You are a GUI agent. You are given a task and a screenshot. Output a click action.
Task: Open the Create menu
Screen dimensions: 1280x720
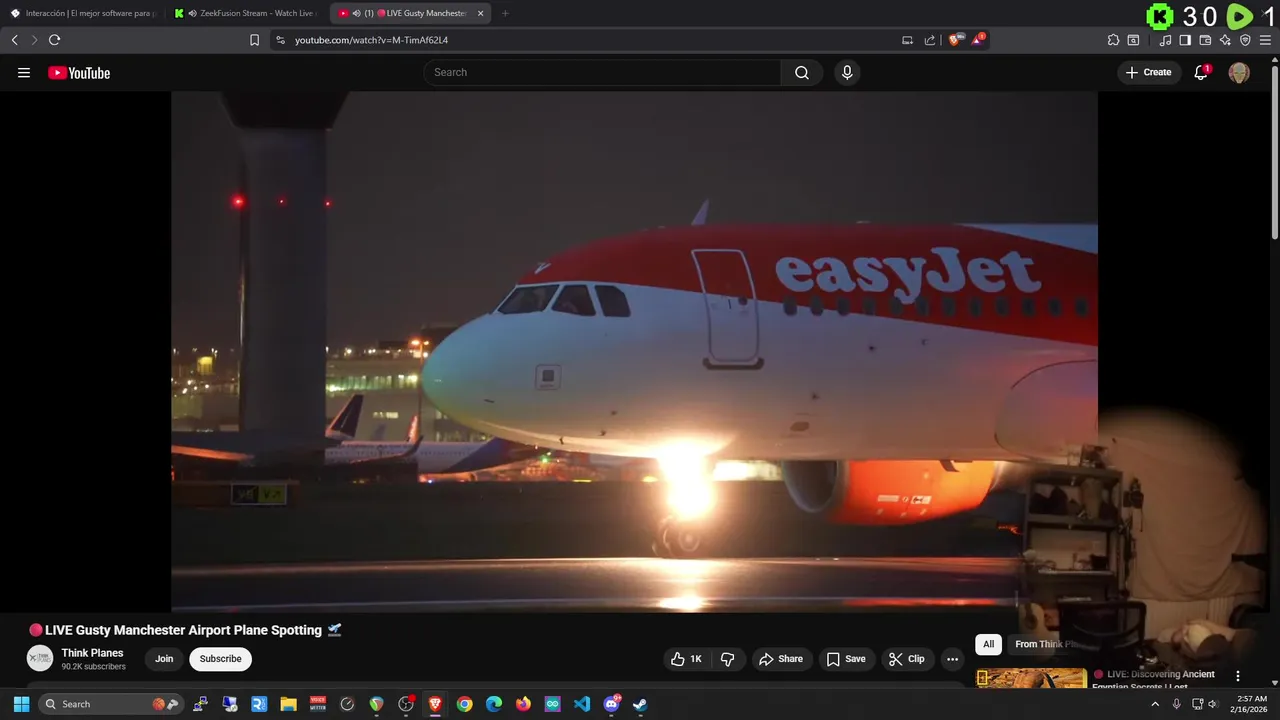[x=1148, y=72]
